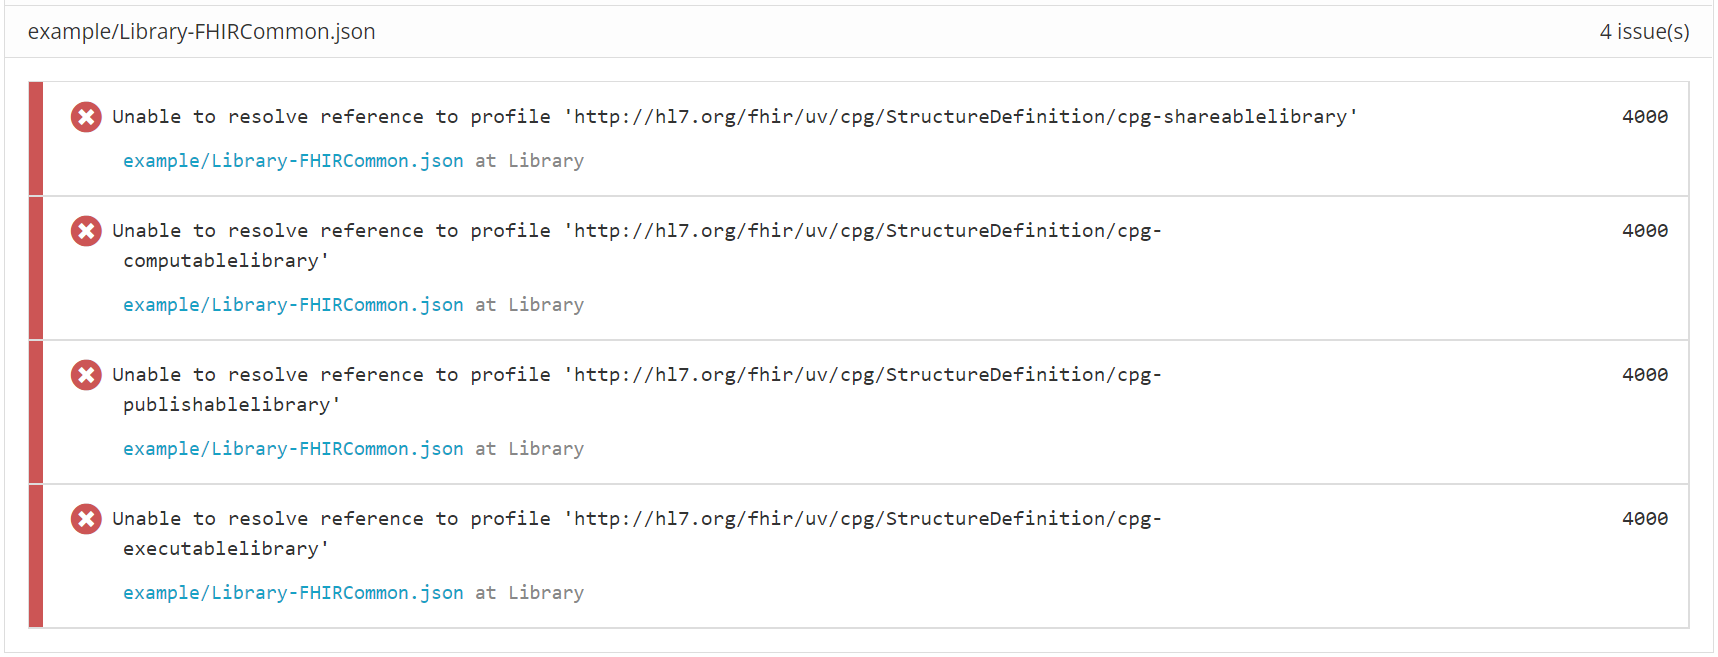This screenshot has height=657, width=1718.
Task: Open Library-FHIRCommon.json link under executablelibrary error
Action: [x=293, y=593]
